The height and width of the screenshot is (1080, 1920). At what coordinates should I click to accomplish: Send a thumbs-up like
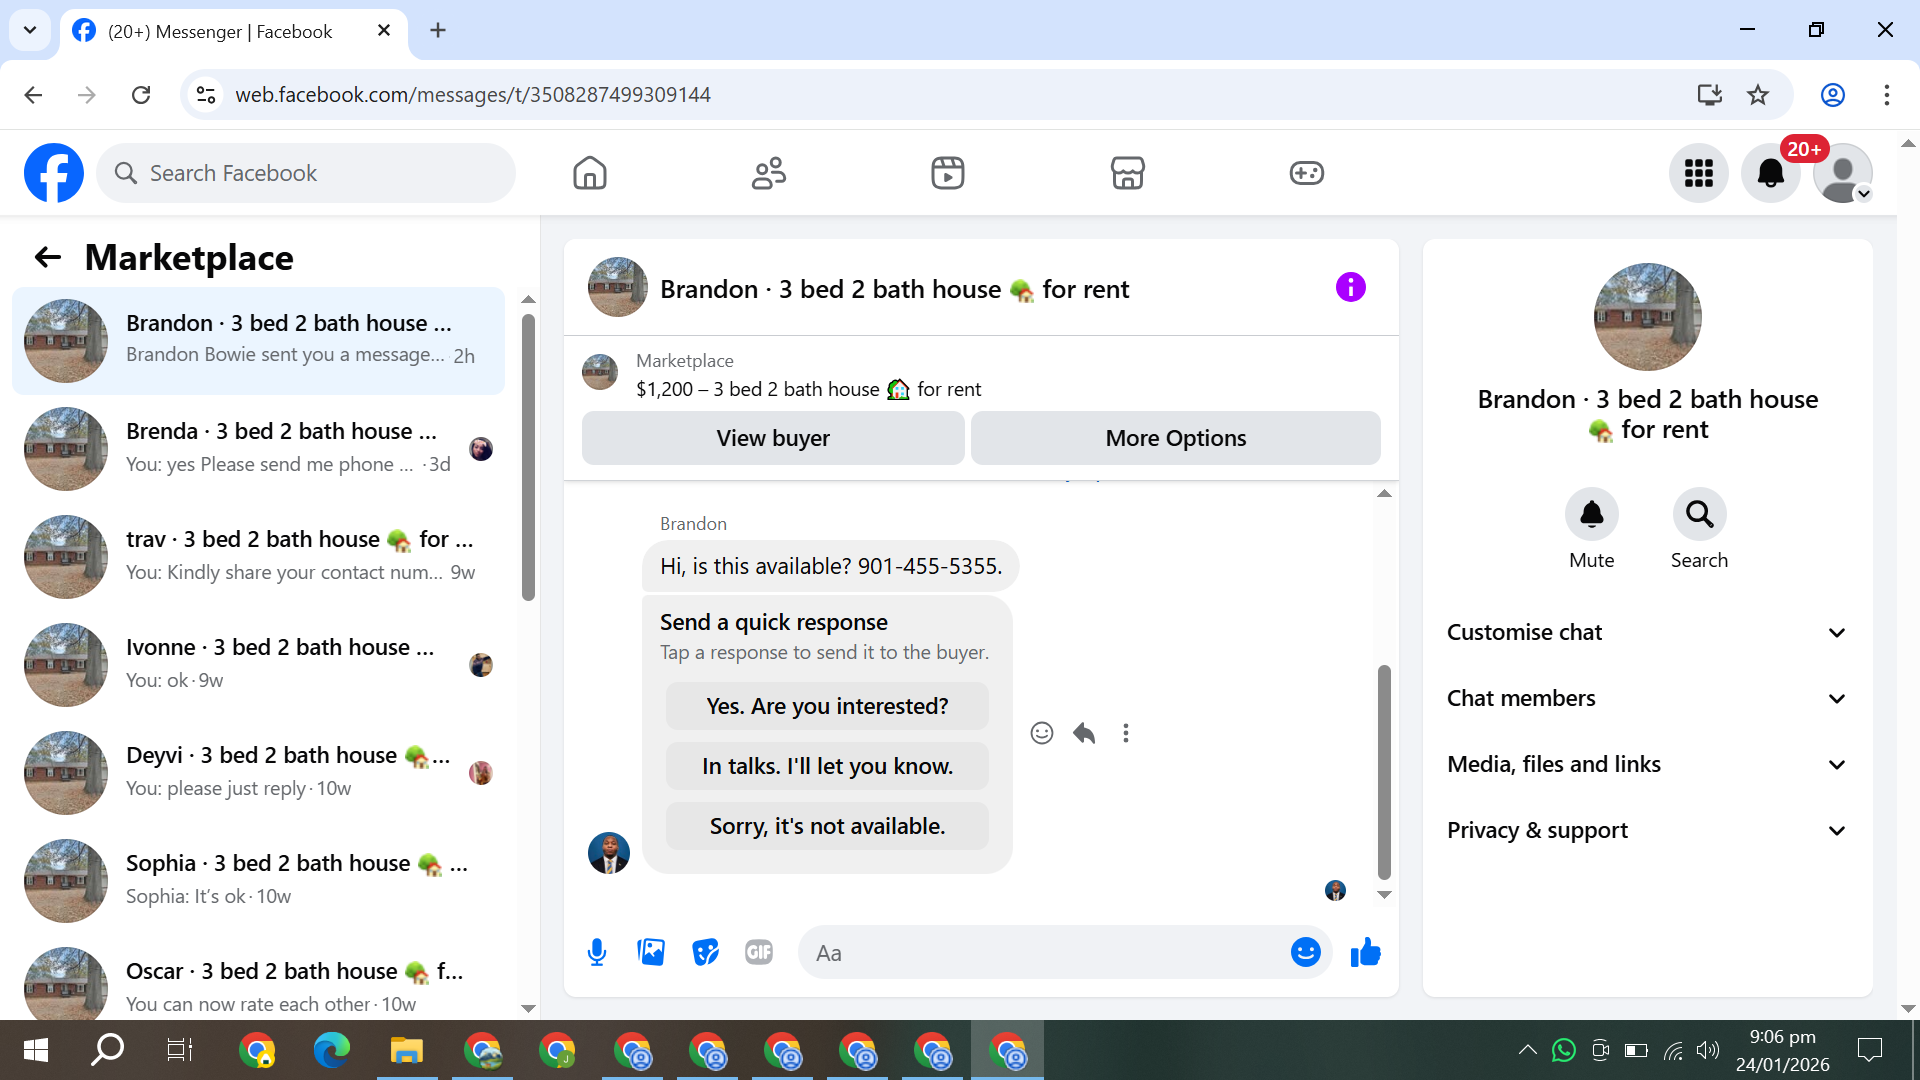pyautogui.click(x=1365, y=953)
